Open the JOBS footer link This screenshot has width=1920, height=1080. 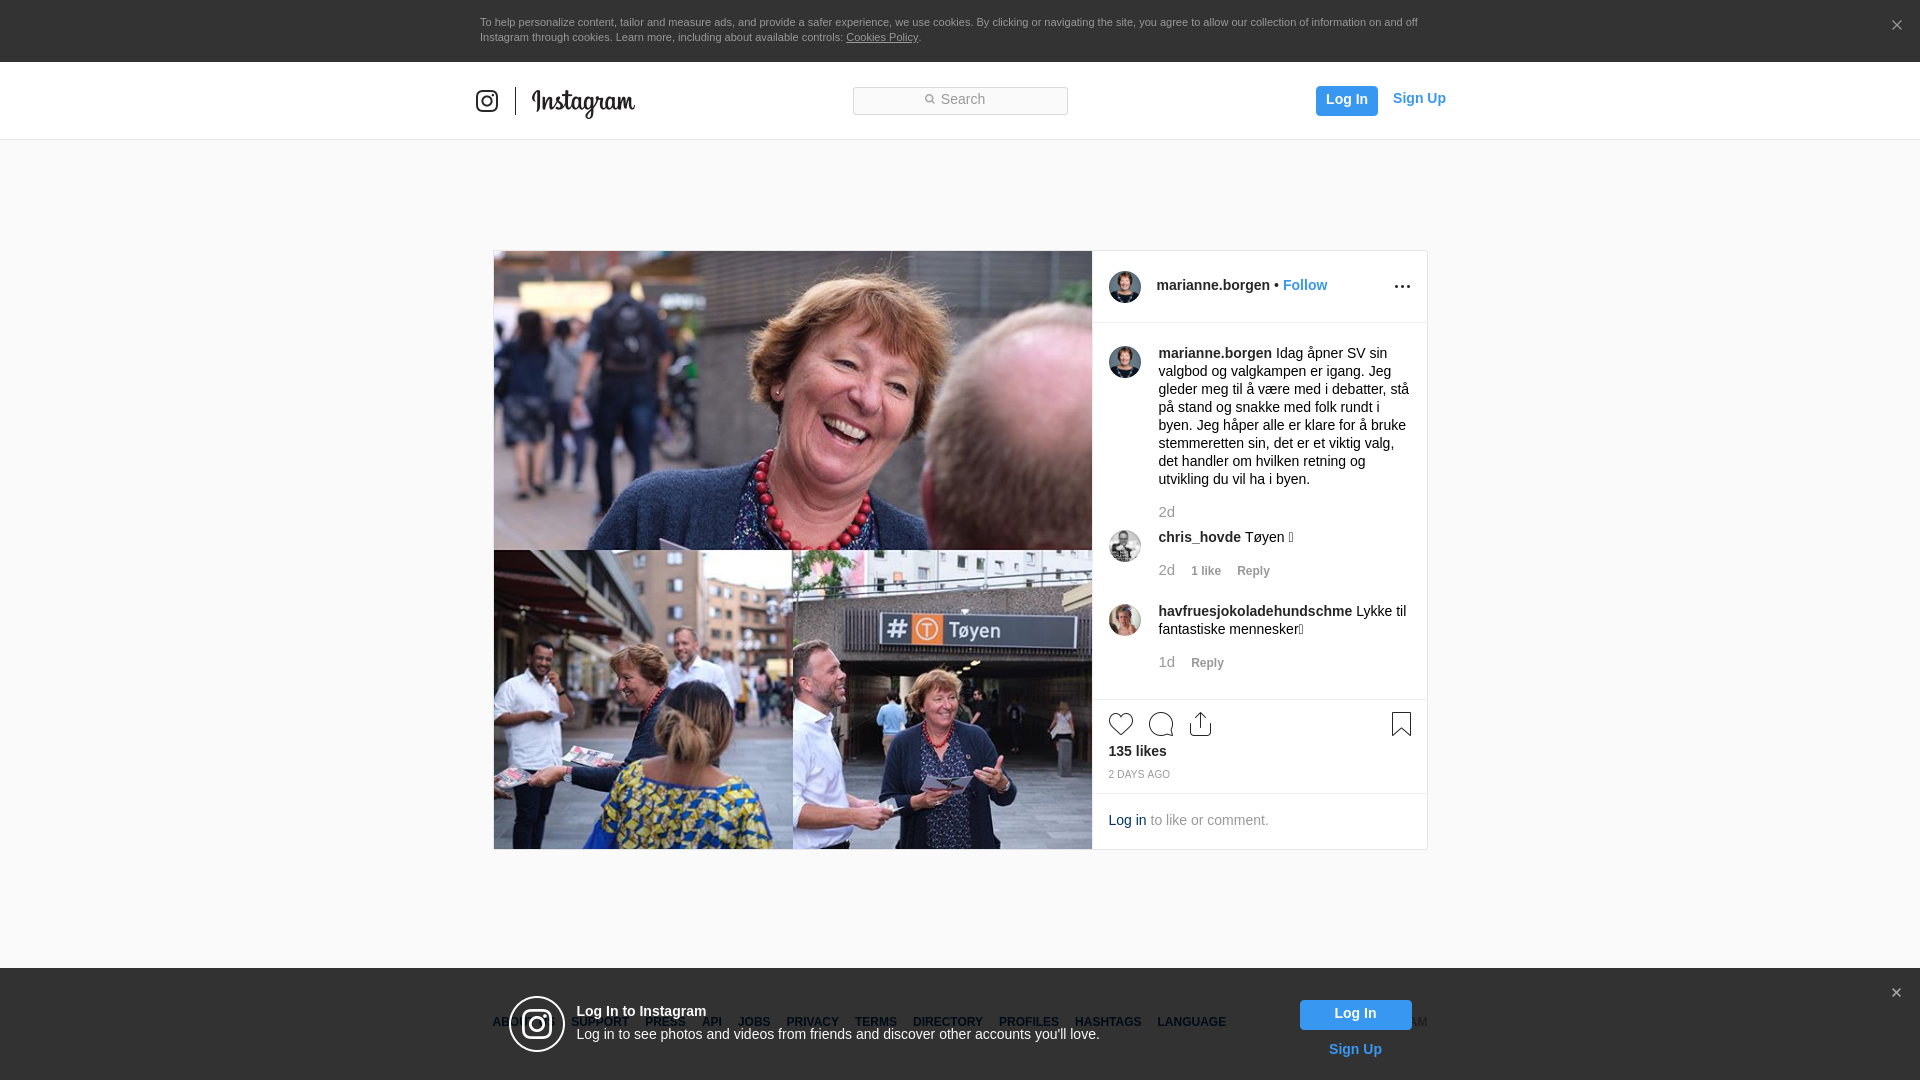754,1022
